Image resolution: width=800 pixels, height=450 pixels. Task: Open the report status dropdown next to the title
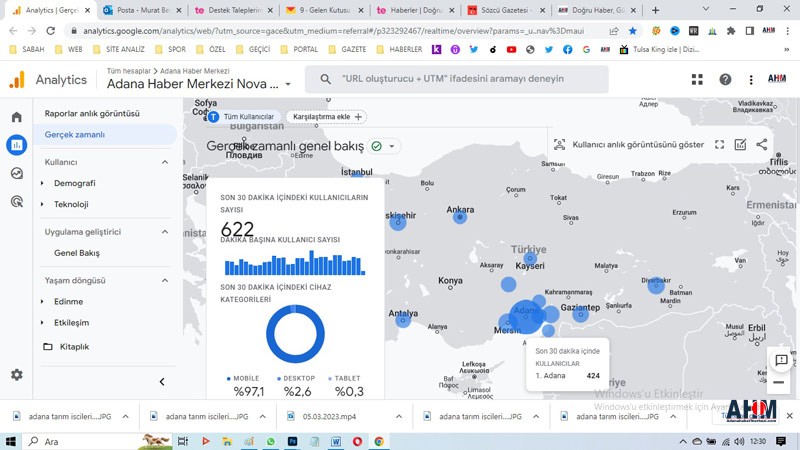click(x=392, y=146)
